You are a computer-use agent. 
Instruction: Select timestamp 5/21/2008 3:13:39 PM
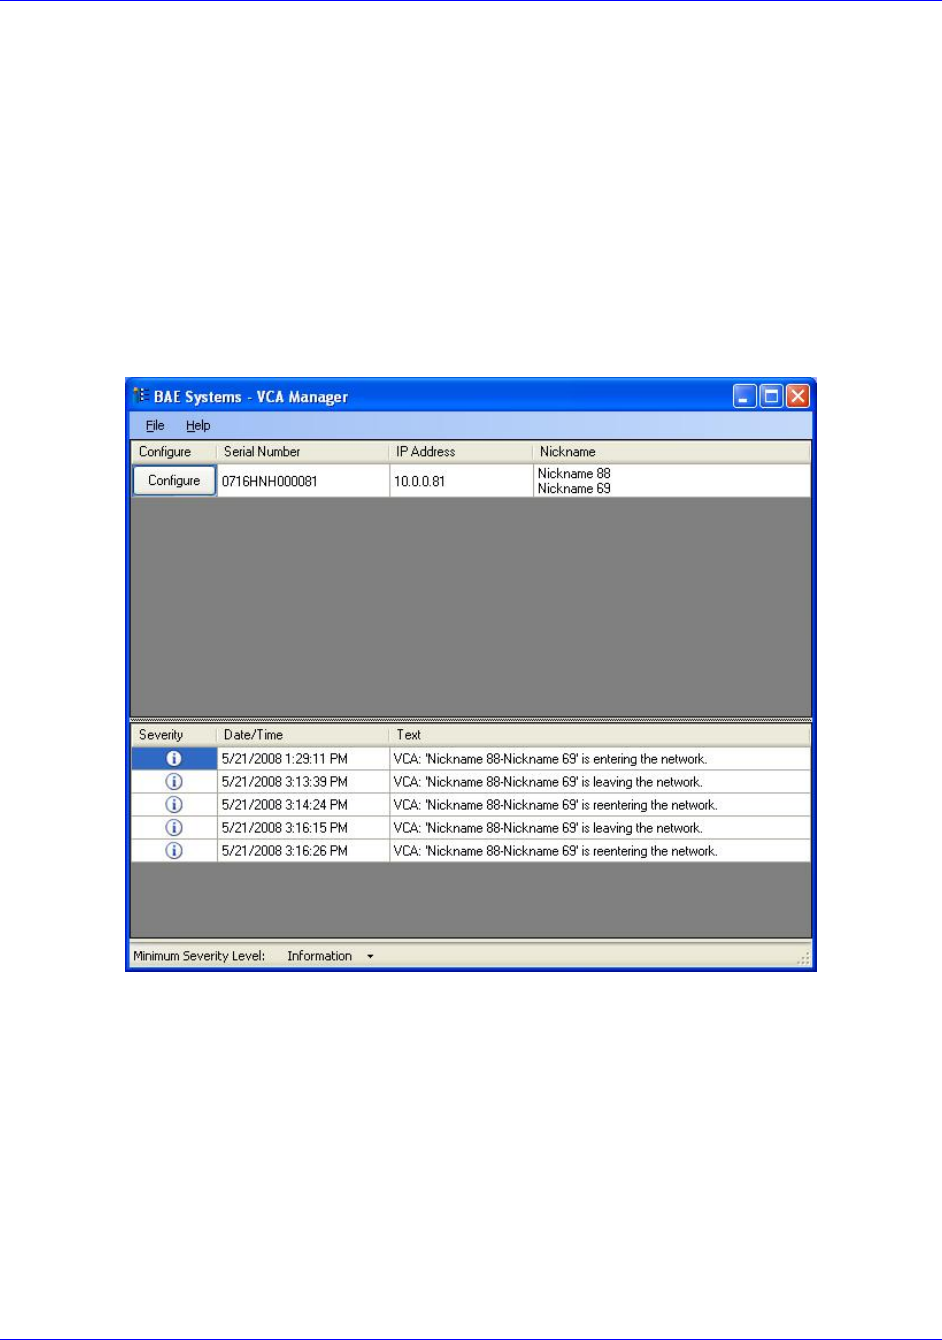pos(303,782)
